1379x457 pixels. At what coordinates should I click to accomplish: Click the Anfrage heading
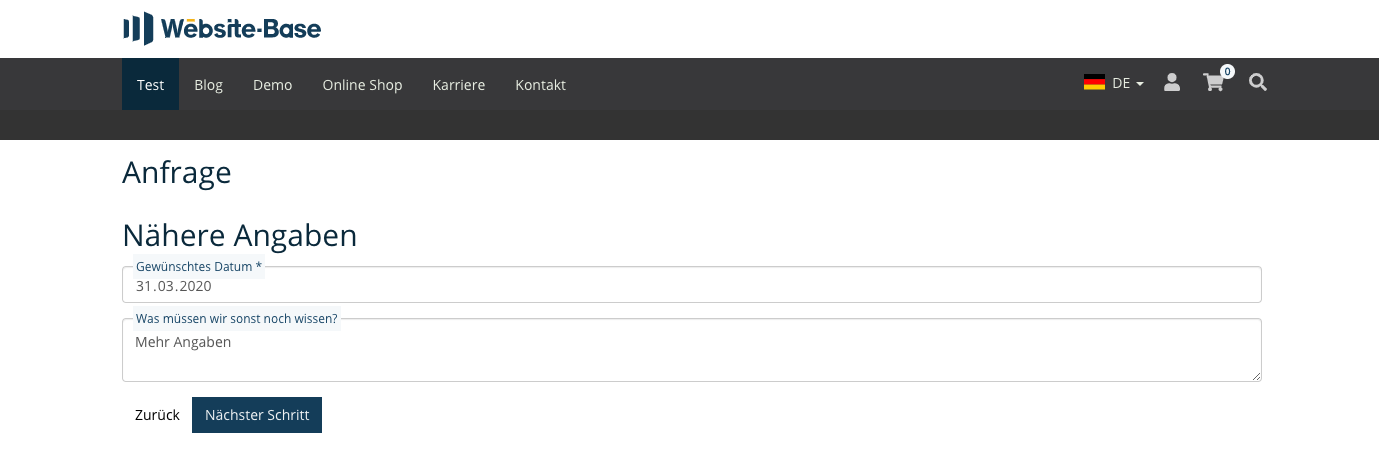(177, 173)
